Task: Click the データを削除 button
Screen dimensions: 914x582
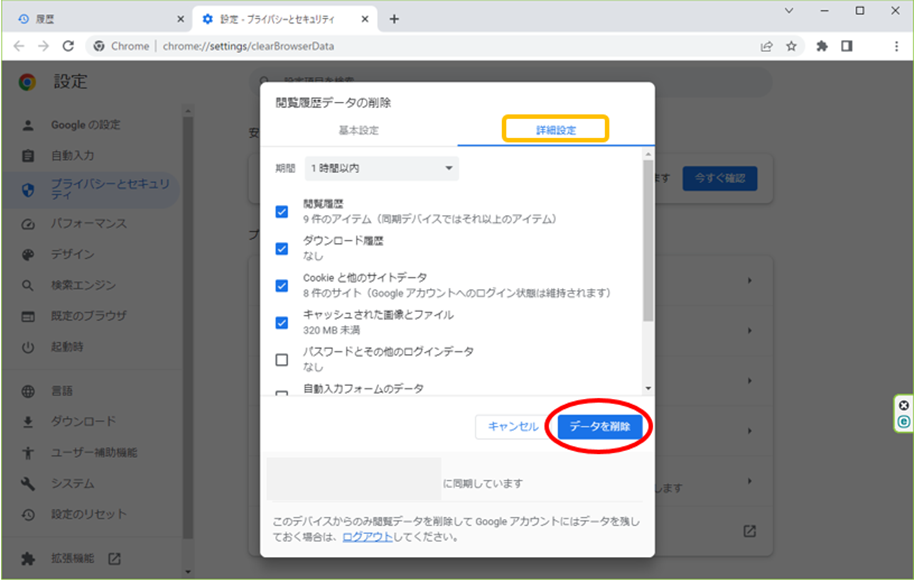Action: pos(600,427)
